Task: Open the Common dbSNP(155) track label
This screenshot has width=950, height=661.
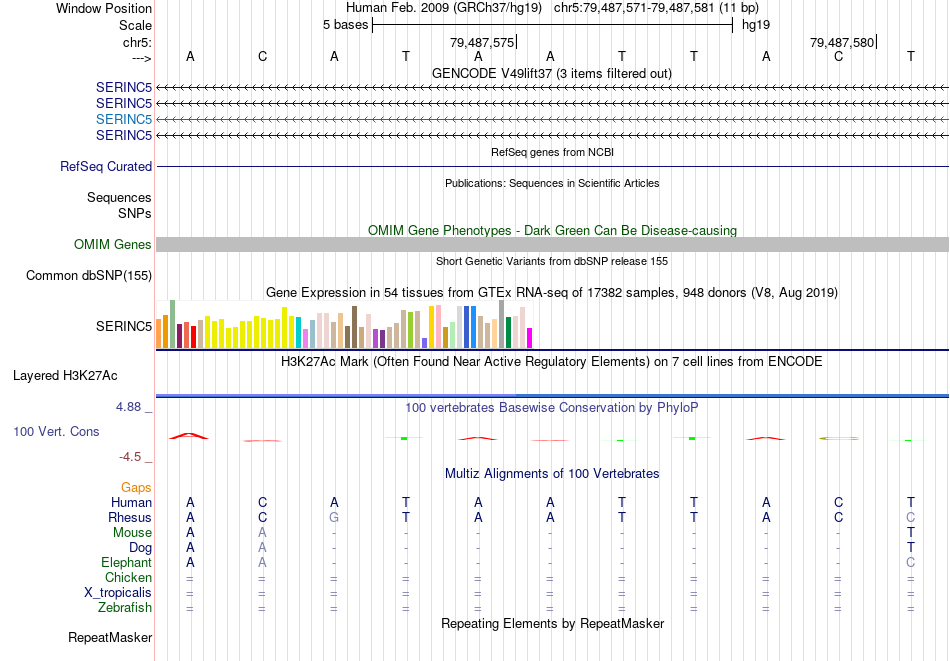Action: pyautogui.click(x=89, y=276)
